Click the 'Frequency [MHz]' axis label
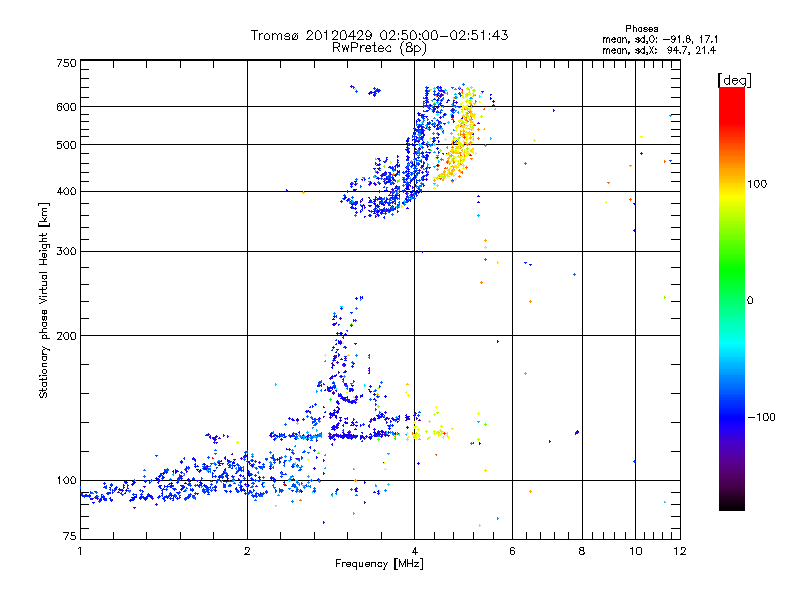The width and height of the screenshot is (800, 600). (379, 564)
